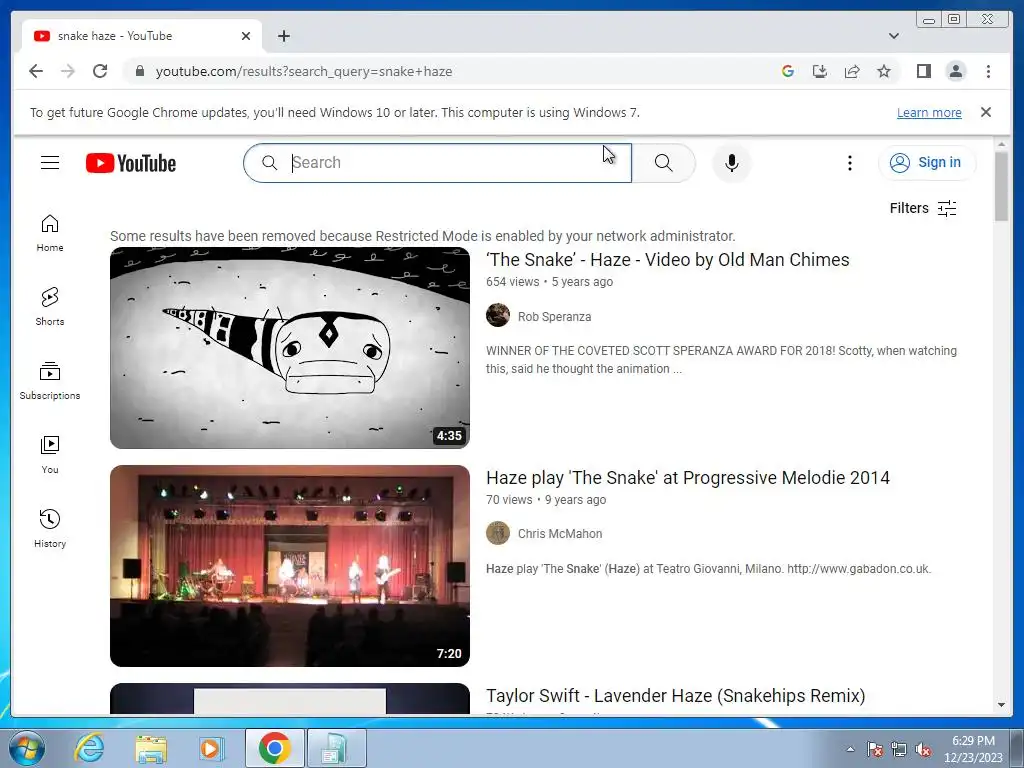Select the WINNER OF THE COVETED description text
1024x768 pixels.
pyautogui.click(x=721, y=360)
